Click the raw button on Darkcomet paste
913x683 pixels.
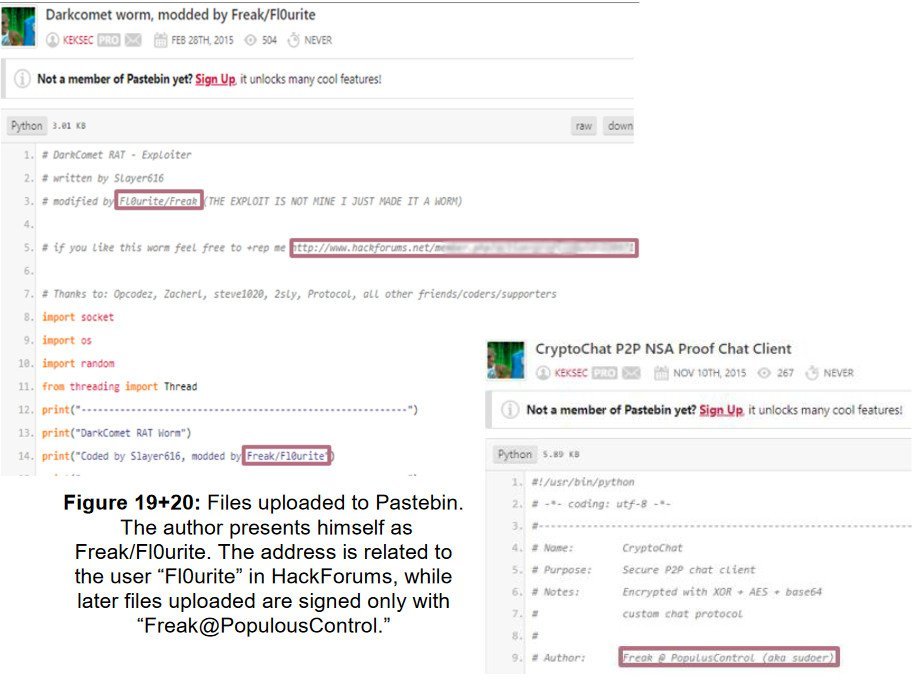tap(583, 126)
